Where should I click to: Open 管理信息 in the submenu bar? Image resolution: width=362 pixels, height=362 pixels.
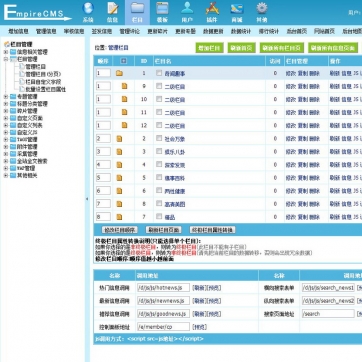(x=46, y=31)
